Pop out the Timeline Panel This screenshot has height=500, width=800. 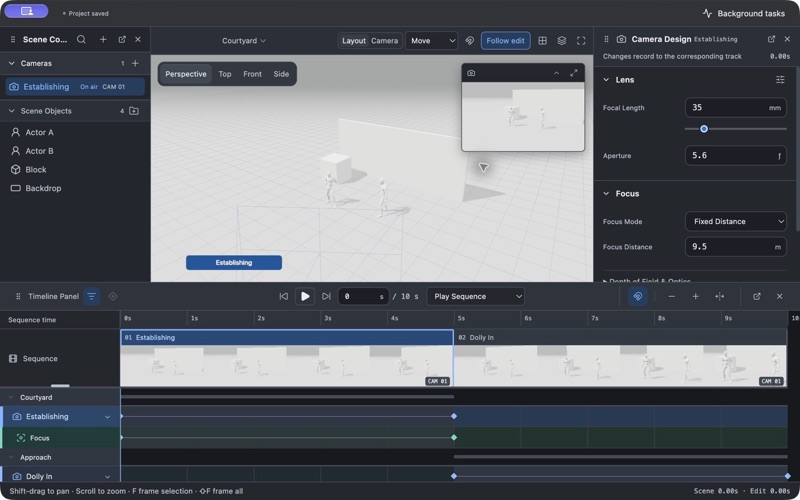757,296
